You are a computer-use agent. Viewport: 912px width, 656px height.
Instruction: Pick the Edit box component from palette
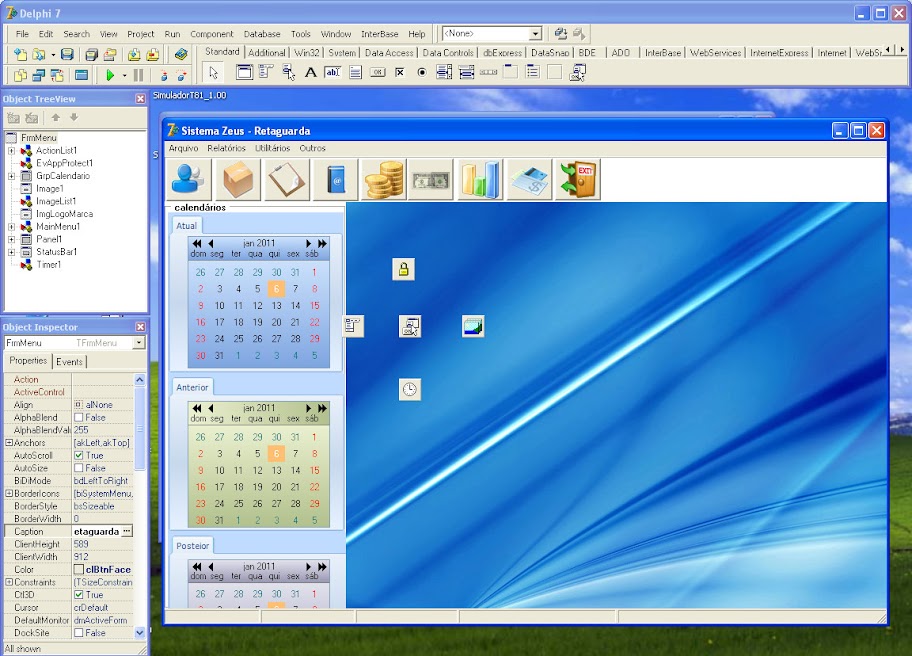tap(333, 73)
